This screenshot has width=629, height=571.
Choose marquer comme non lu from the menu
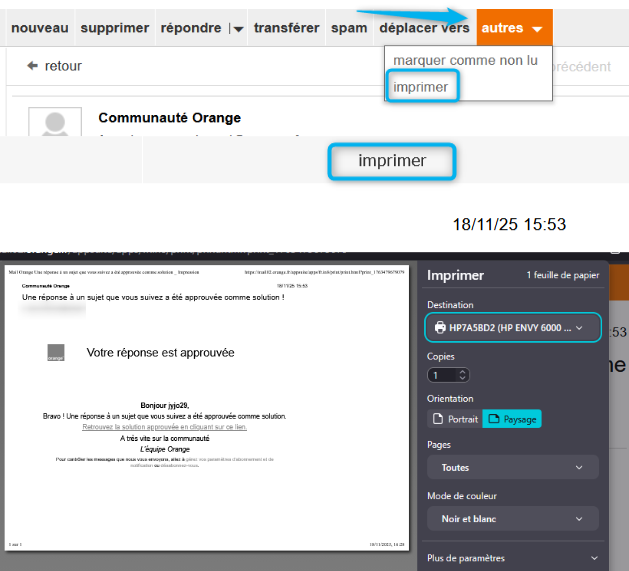[465, 60]
